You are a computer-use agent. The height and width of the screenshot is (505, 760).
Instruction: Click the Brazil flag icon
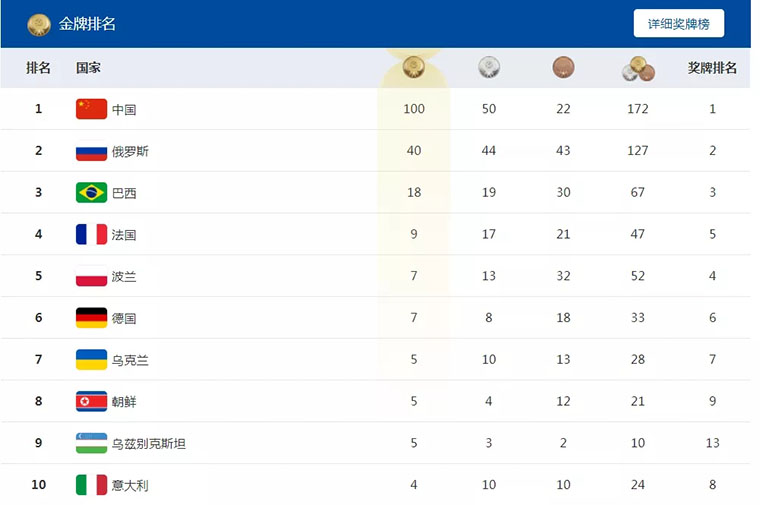pos(91,193)
